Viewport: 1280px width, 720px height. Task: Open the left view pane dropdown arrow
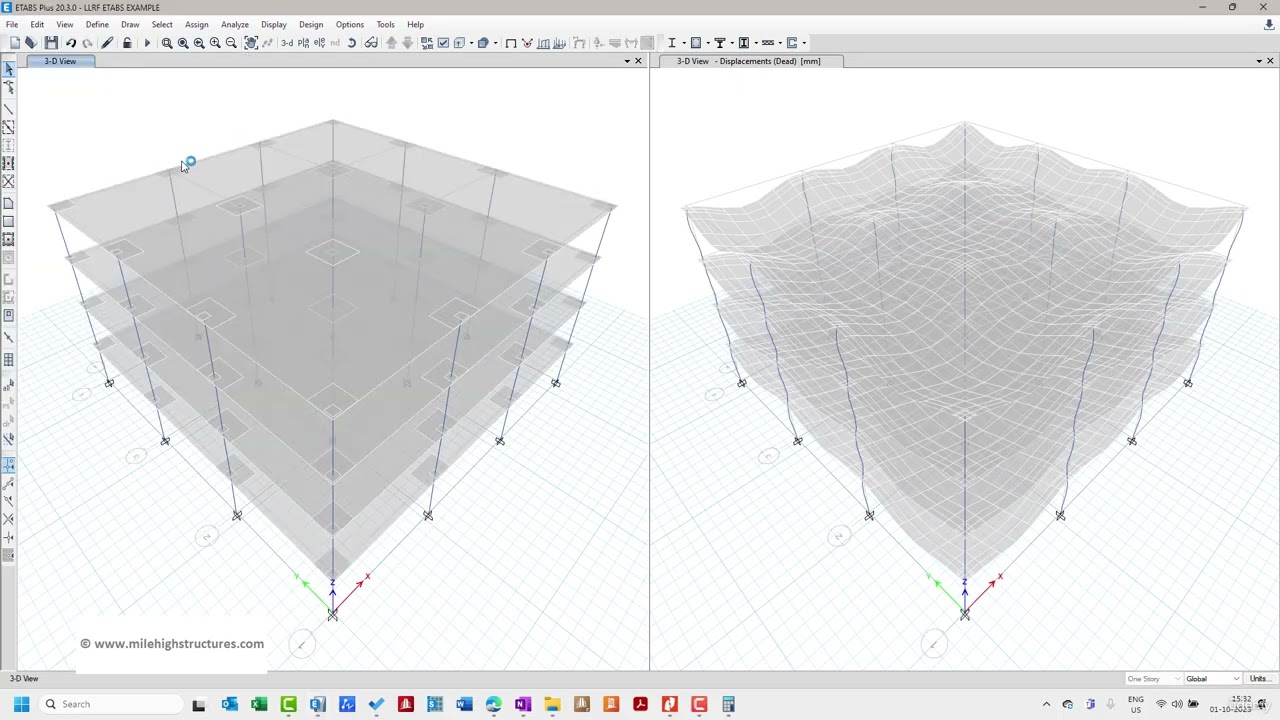(x=627, y=61)
